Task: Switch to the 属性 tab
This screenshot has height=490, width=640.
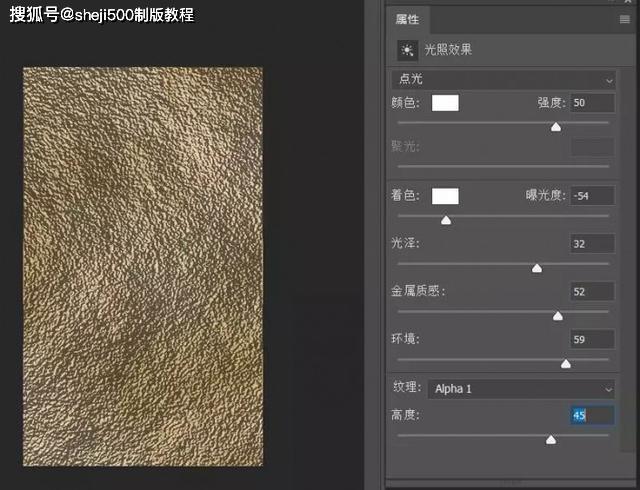Action: pyautogui.click(x=407, y=19)
